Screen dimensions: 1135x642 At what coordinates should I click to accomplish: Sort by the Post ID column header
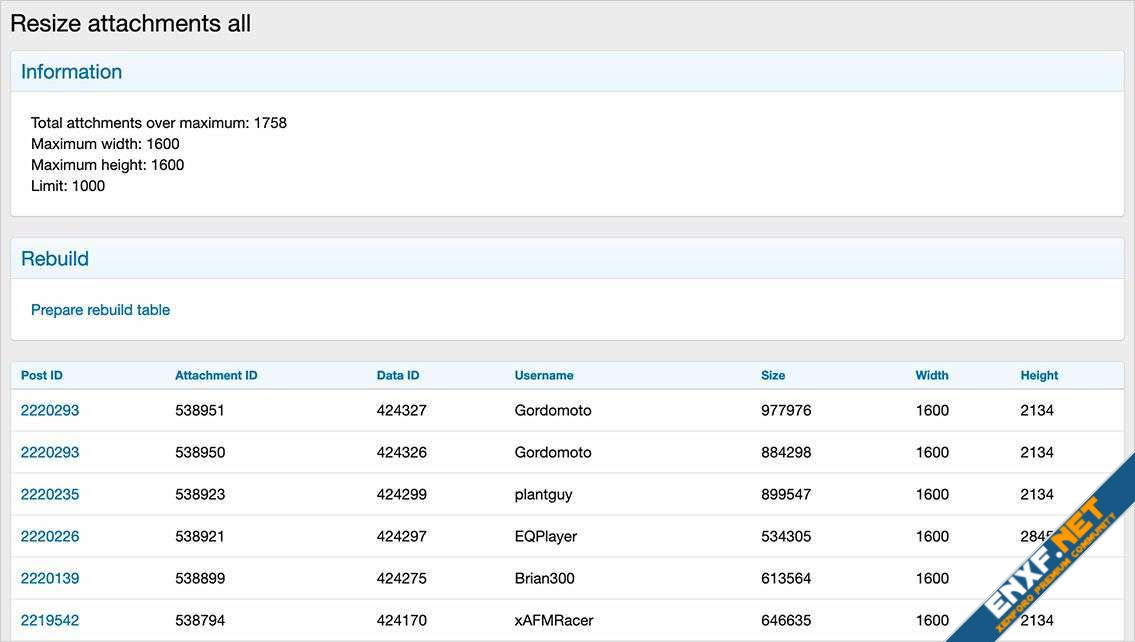[x=42, y=375]
